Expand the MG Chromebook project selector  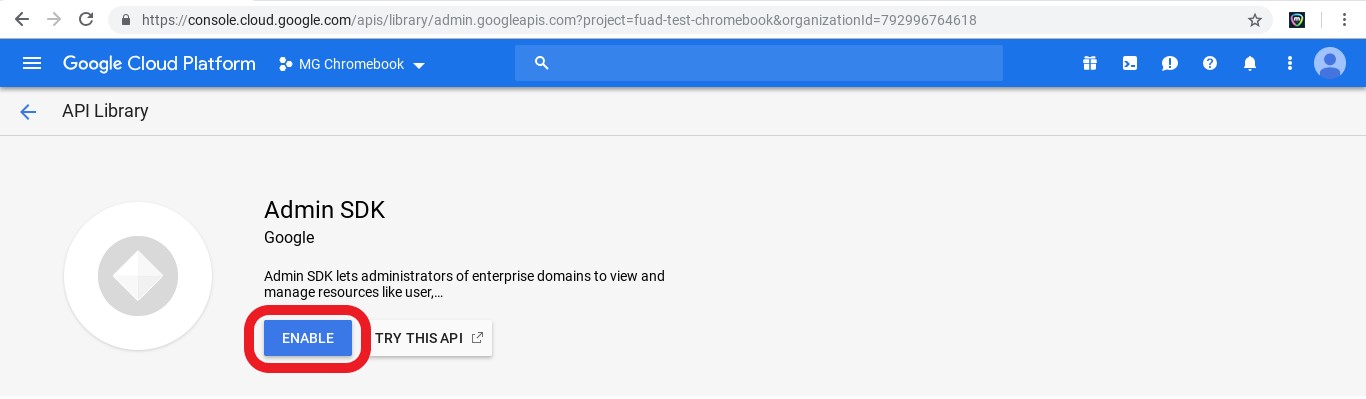[x=352, y=64]
